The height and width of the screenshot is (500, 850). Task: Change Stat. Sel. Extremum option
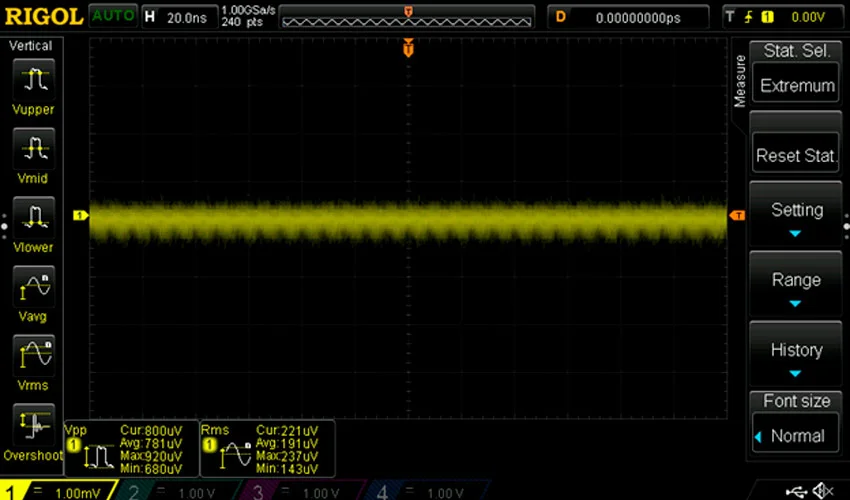coord(796,86)
